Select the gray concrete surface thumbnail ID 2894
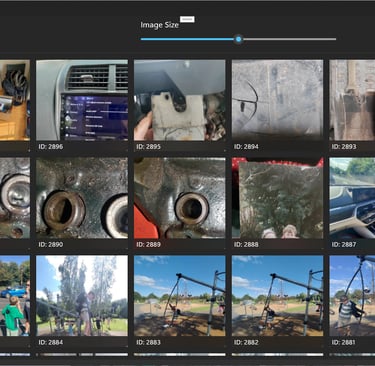Image resolution: width=375 pixels, height=366 pixels. pyautogui.click(x=277, y=100)
